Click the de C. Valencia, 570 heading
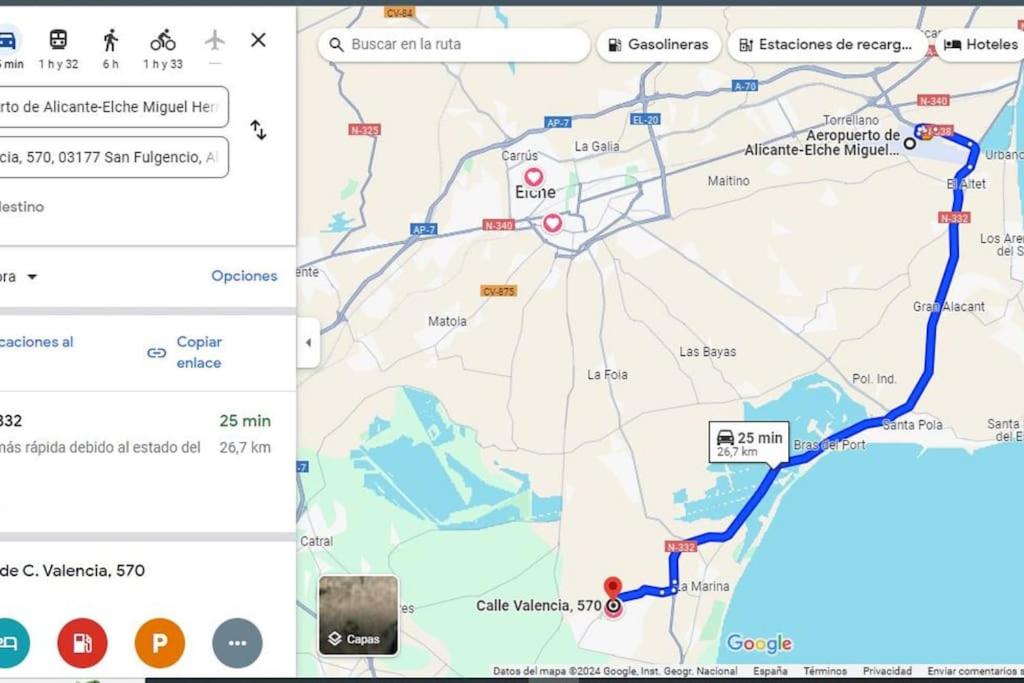This screenshot has width=1024, height=683. click(x=72, y=571)
